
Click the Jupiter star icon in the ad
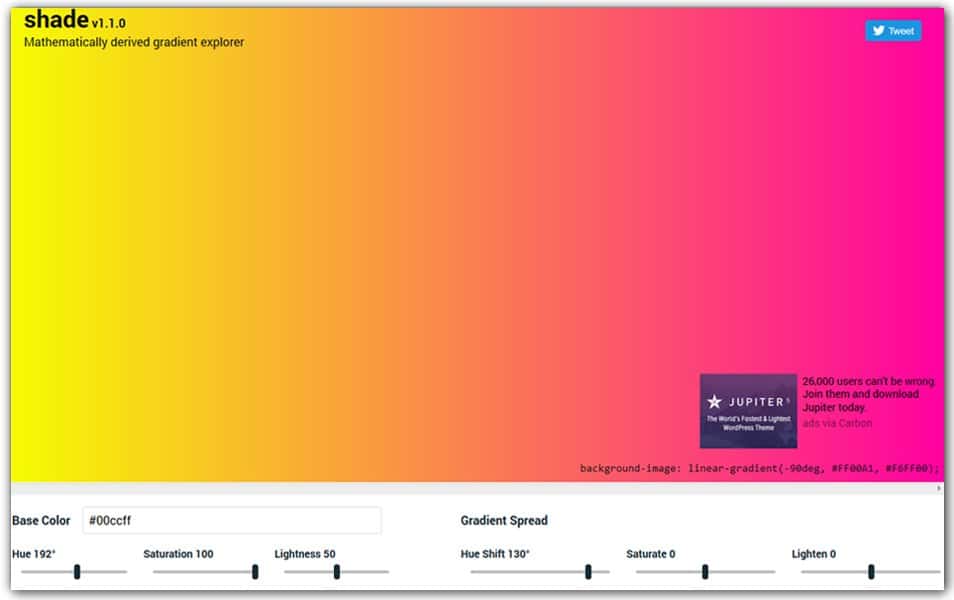pos(716,398)
